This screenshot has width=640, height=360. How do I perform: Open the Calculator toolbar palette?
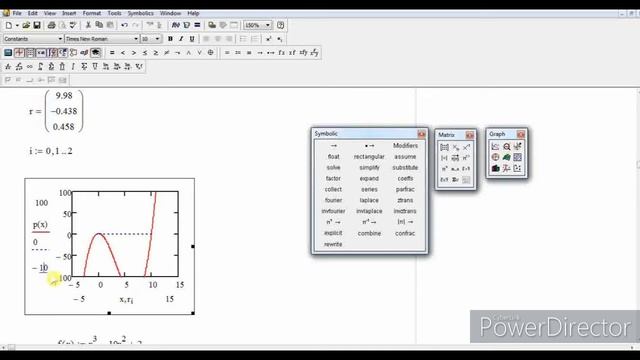point(8,53)
